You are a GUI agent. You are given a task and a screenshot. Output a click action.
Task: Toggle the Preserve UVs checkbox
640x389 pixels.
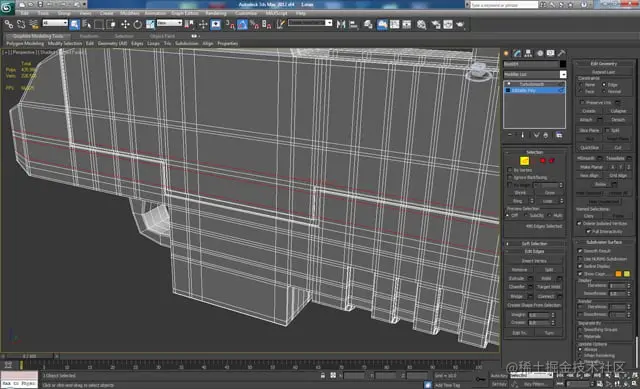point(582,102)
